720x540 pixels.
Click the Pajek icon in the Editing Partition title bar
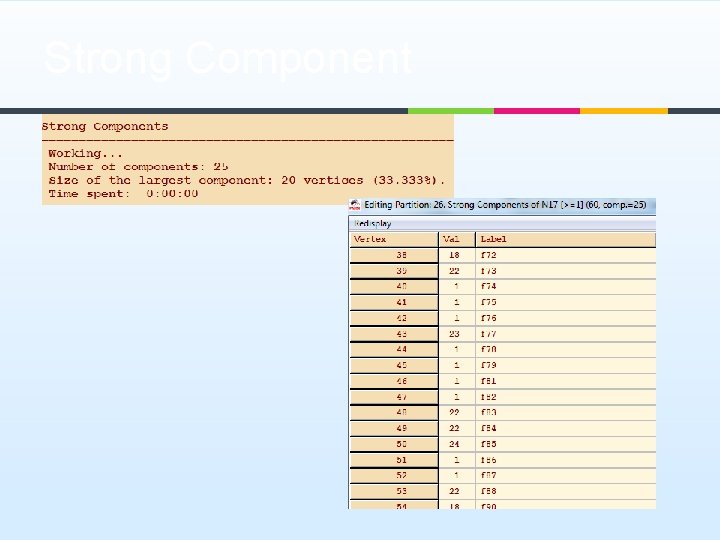click(x=354, y=205)
